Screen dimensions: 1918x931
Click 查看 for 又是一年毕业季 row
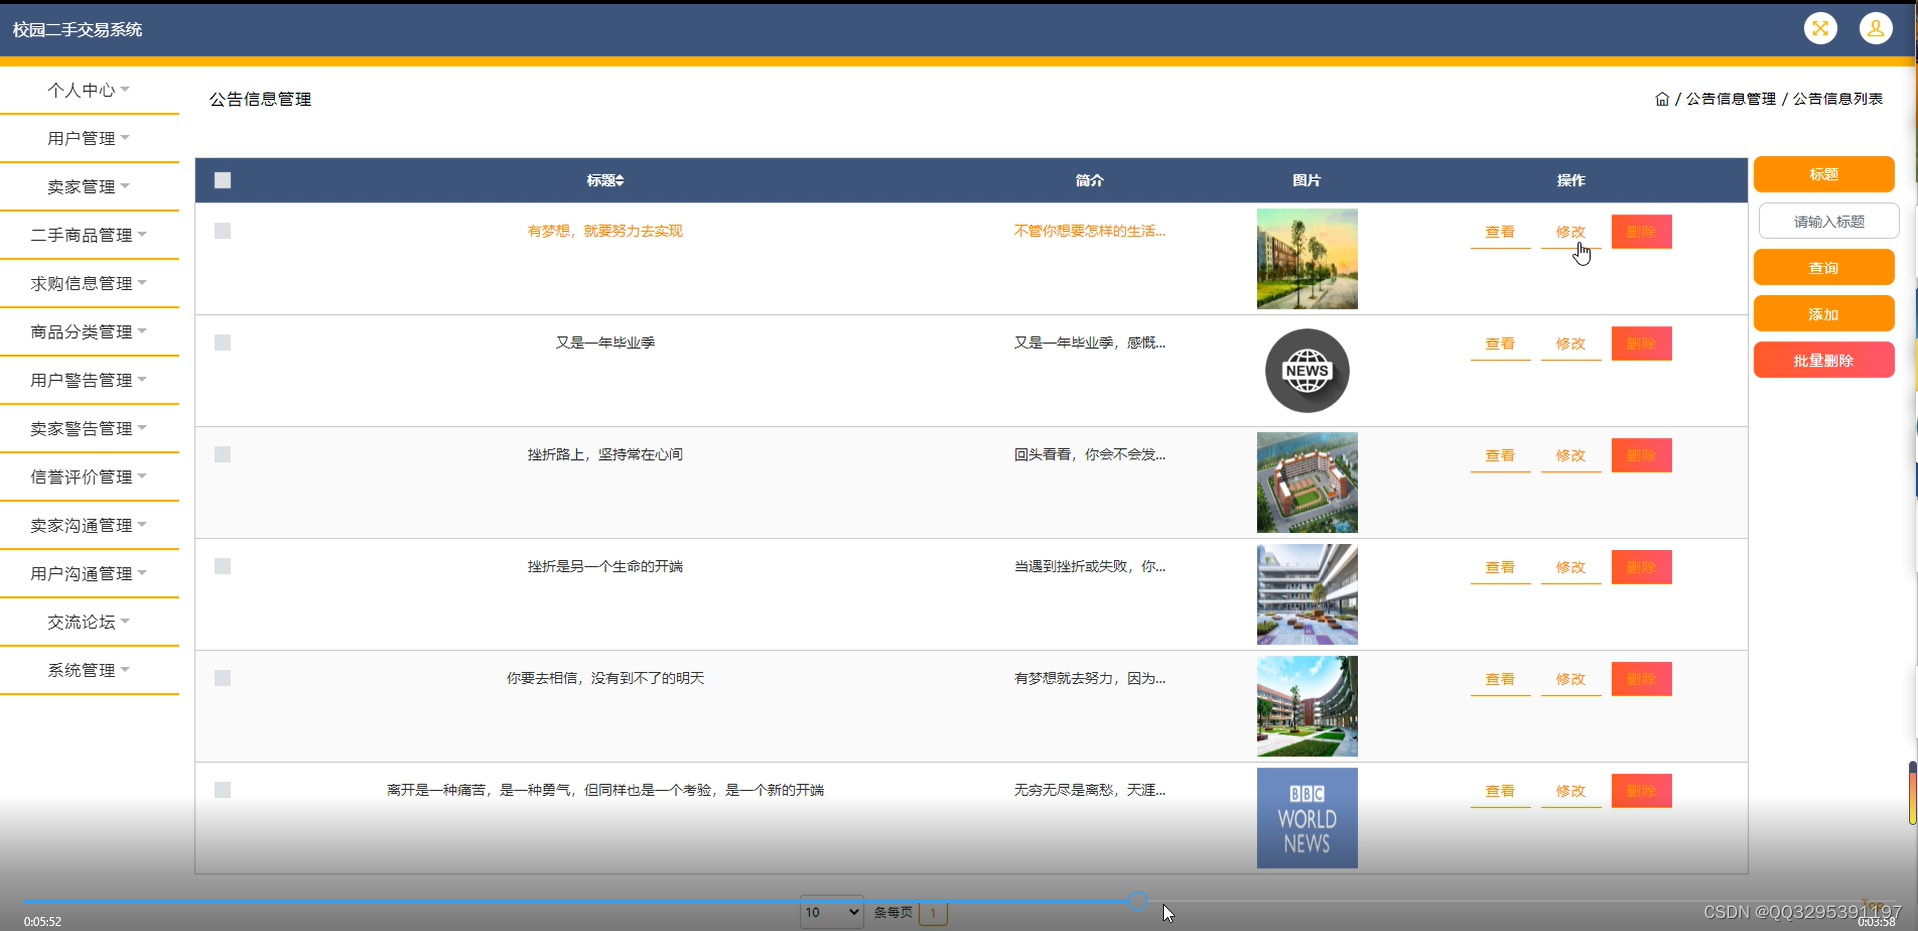pyautogui.click(x=1500, y=344)
